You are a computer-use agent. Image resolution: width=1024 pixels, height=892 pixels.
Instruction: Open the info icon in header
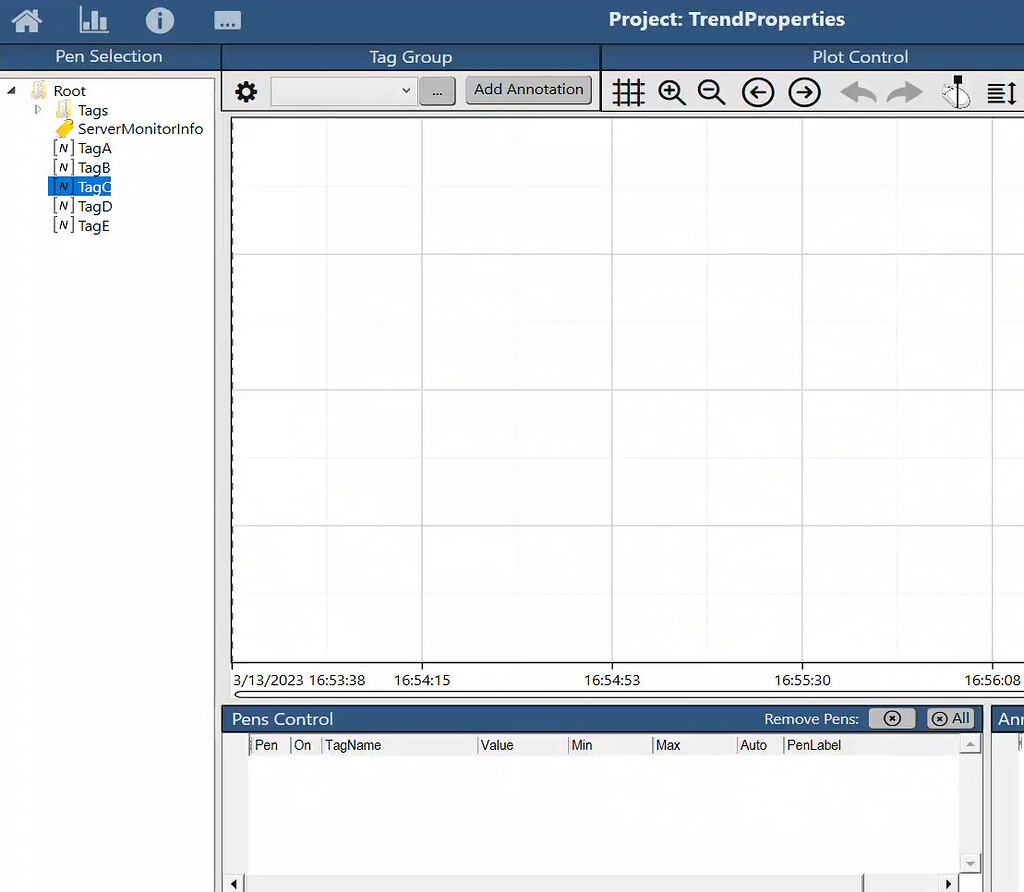159,20
